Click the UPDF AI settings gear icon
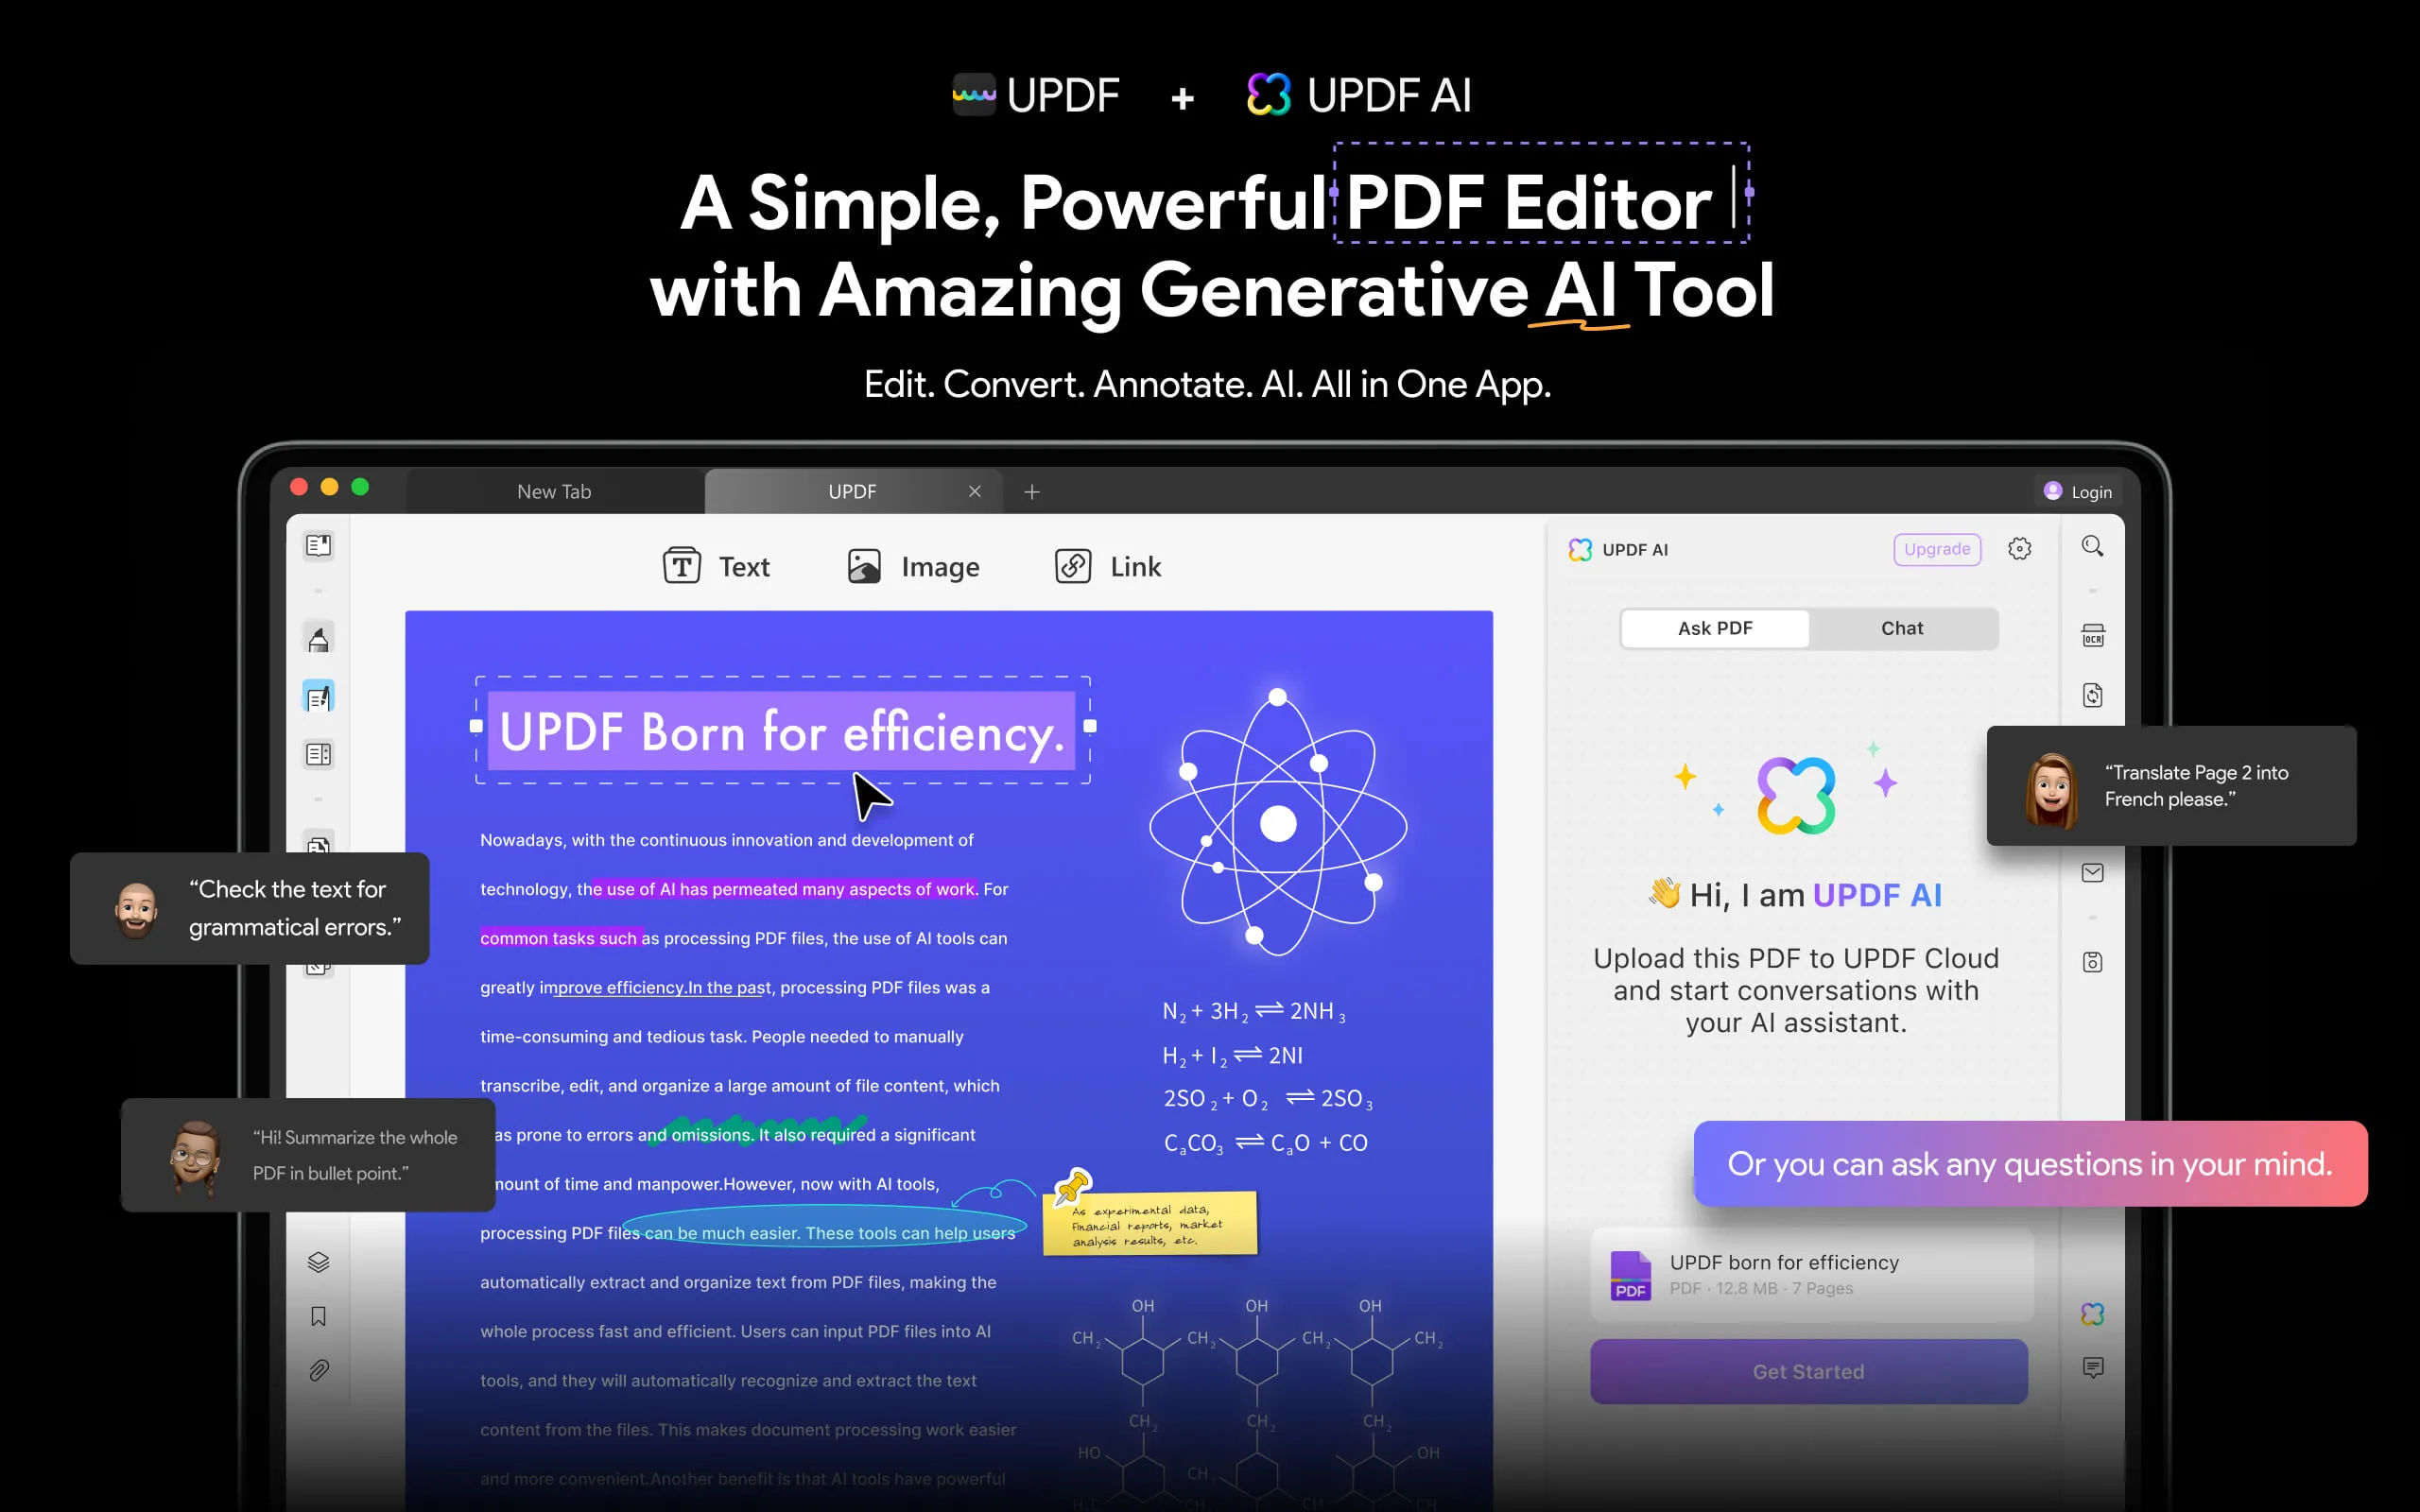Image resolution: width=2420 pixels, height=1512 pixels. [x=2017, y=547]
